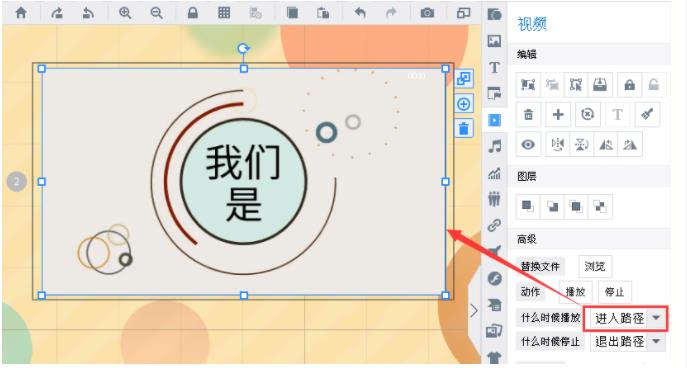
Task: Open the graduation cap icon in sidebar
Action: [x=494, y=304]
